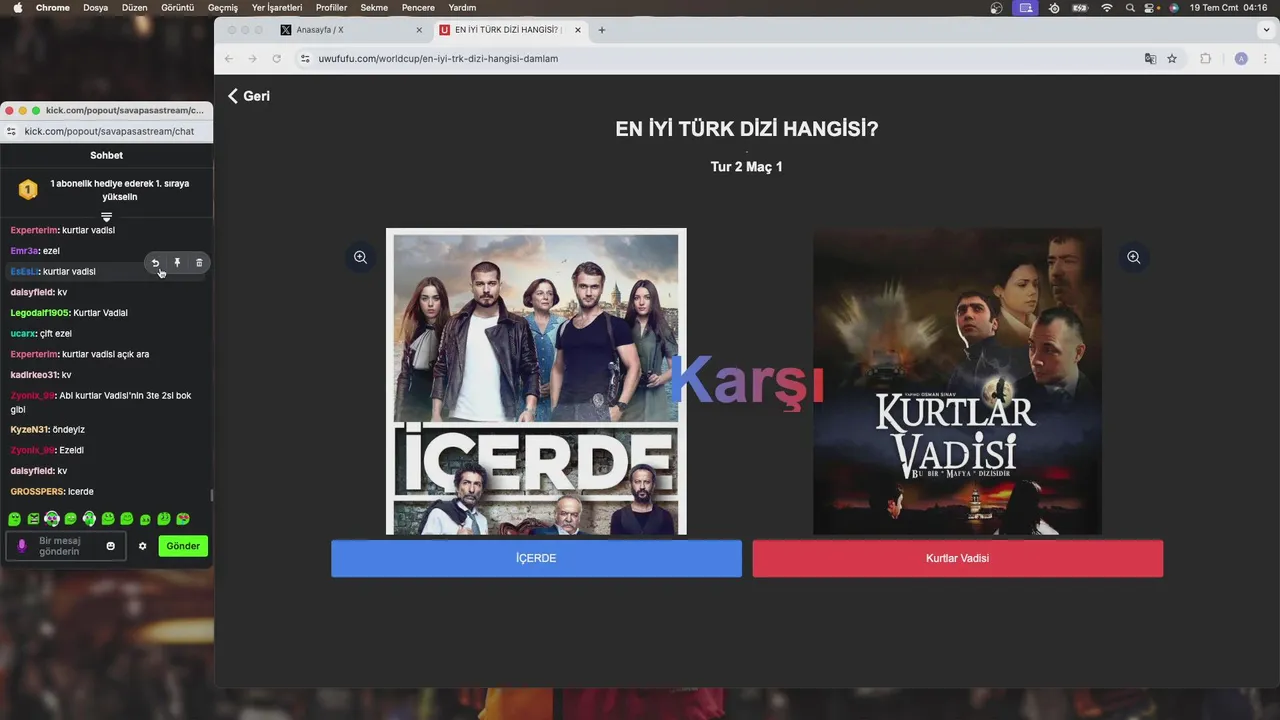Zoom into the İçerde poster
1280x720 pixels.
(360, 257)
